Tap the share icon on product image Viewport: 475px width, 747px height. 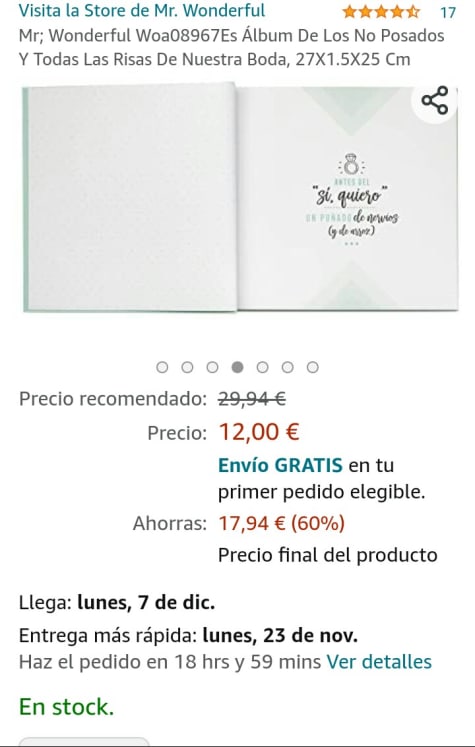click(435, 100)
